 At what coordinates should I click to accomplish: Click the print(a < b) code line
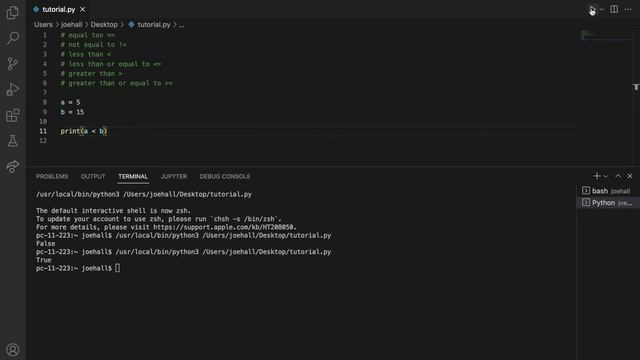tap(84, 131)
